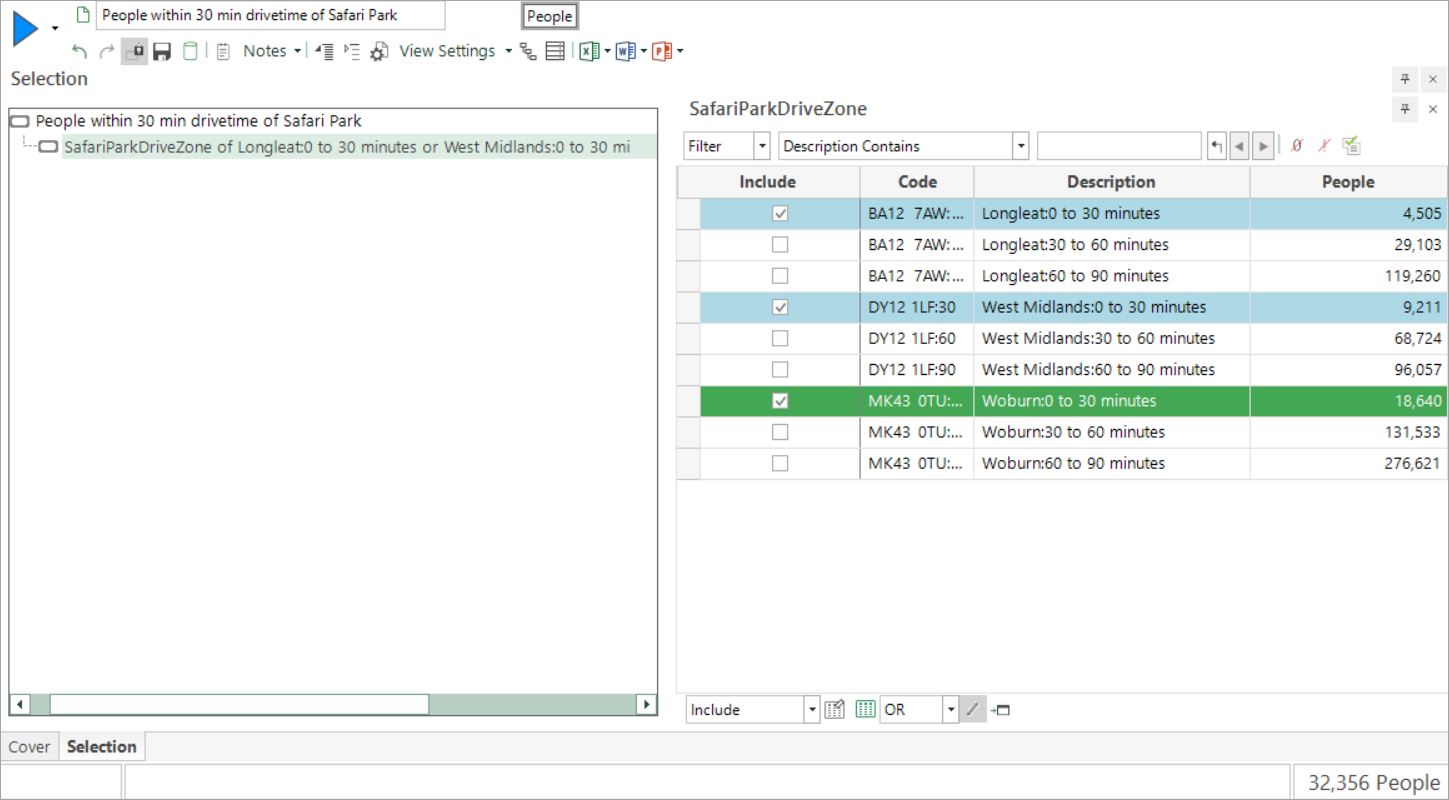Edit the selection title field
The width and height of the screenshot is (1449, 800).
(x=270, y=15)
